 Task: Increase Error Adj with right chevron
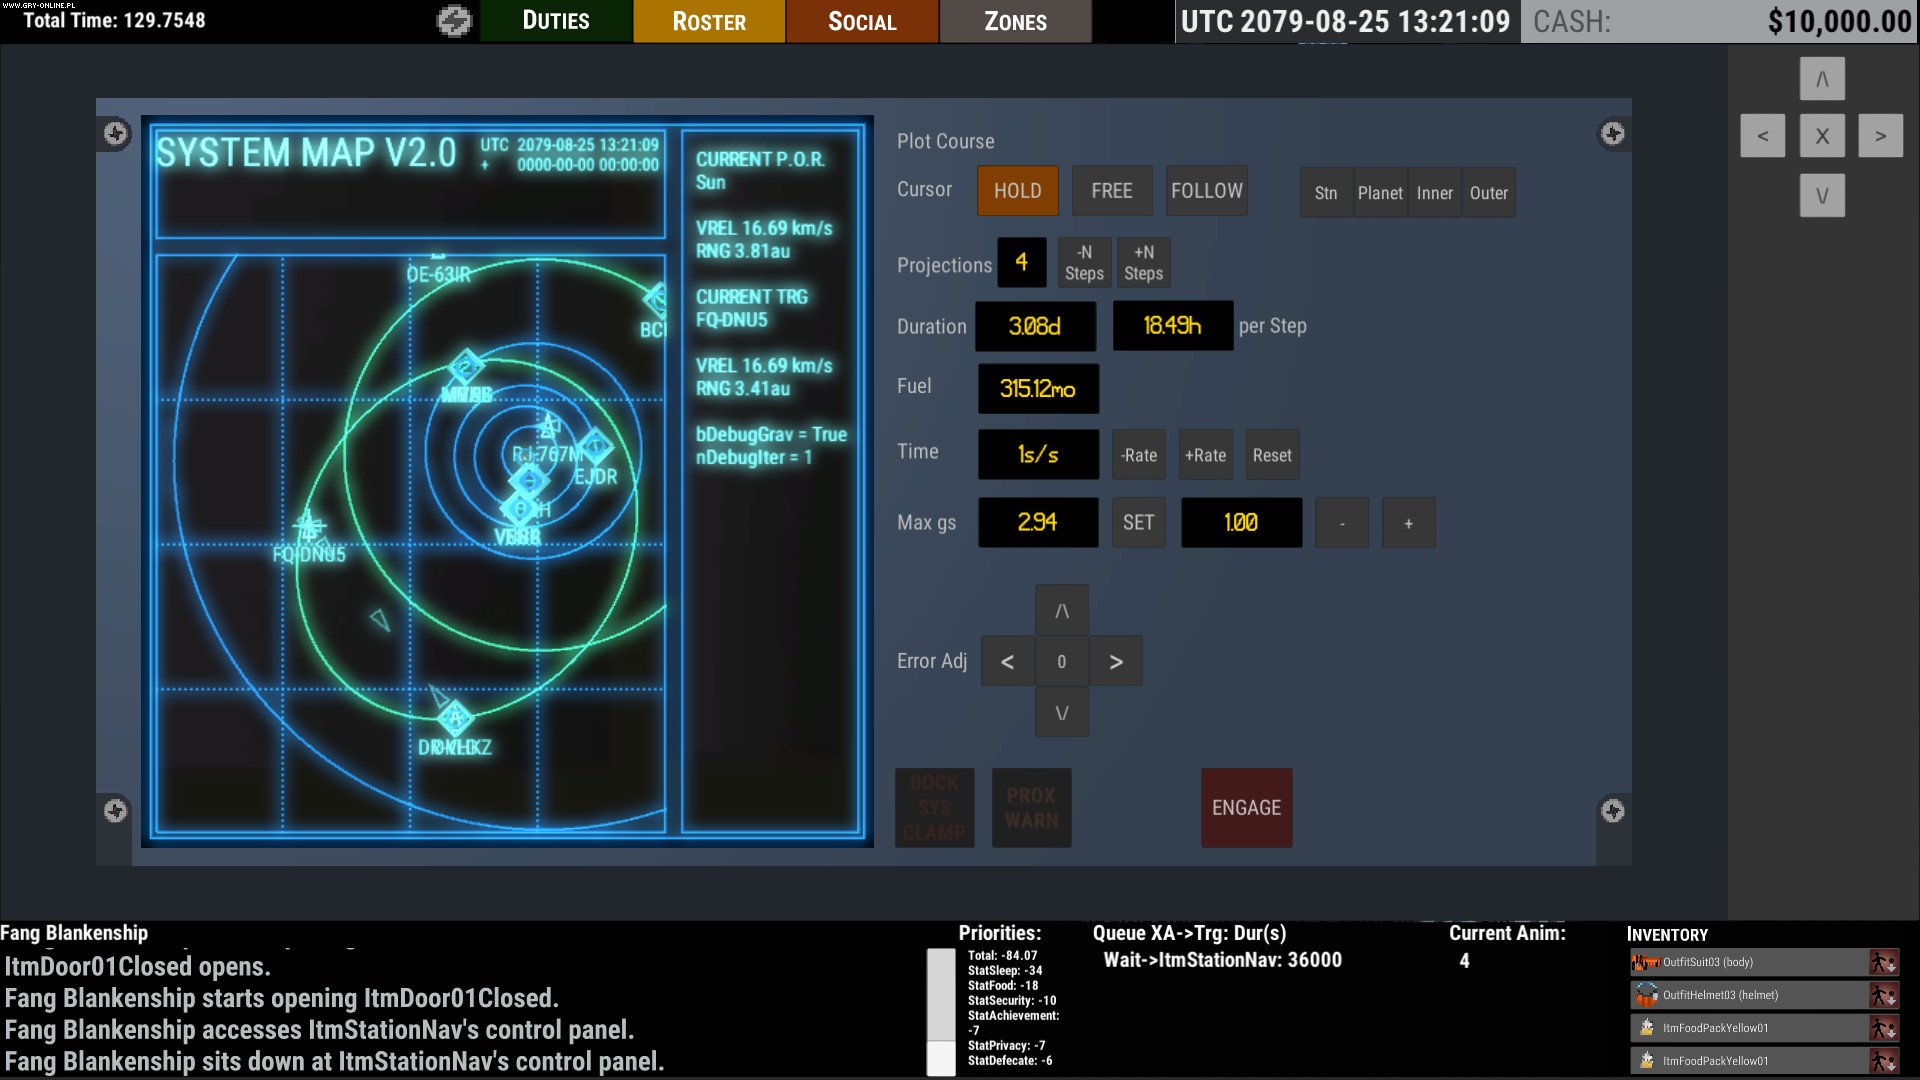pyautogui.click(x=1117, y=660)
